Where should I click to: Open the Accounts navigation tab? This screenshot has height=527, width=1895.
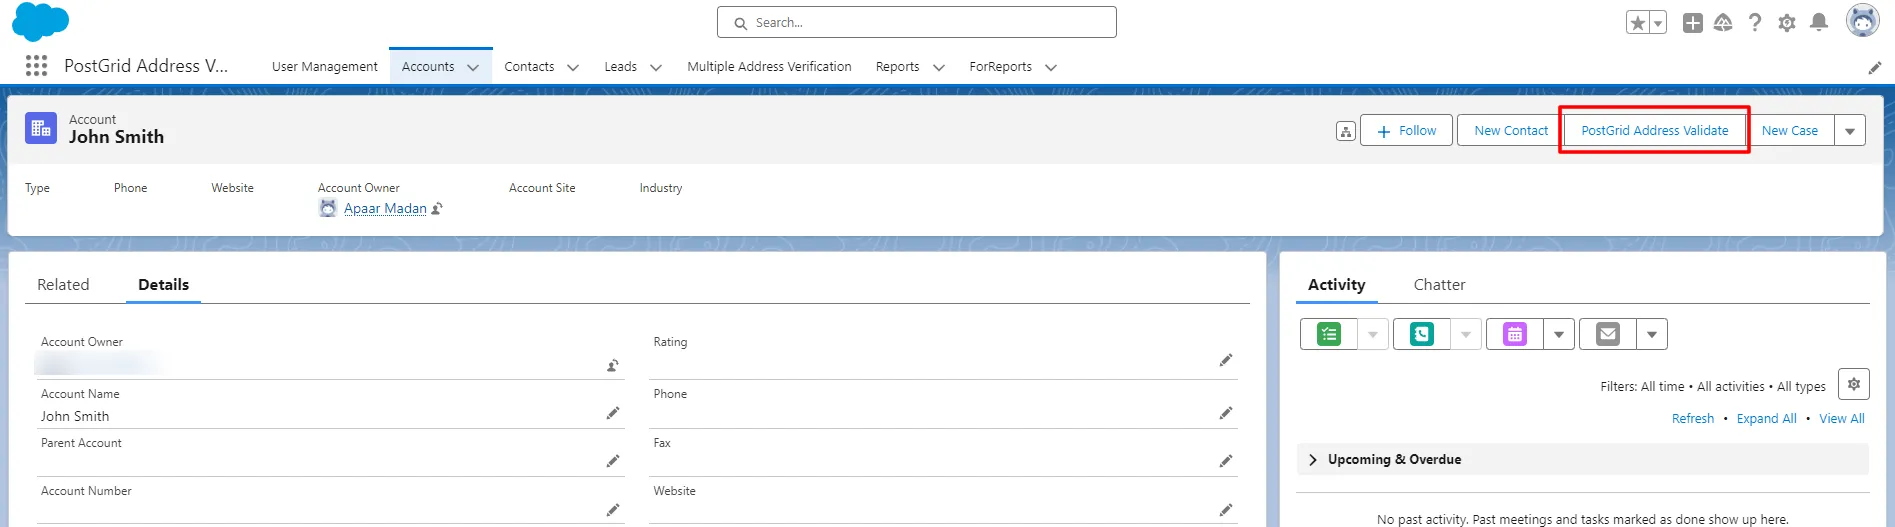tap(428, 67)
